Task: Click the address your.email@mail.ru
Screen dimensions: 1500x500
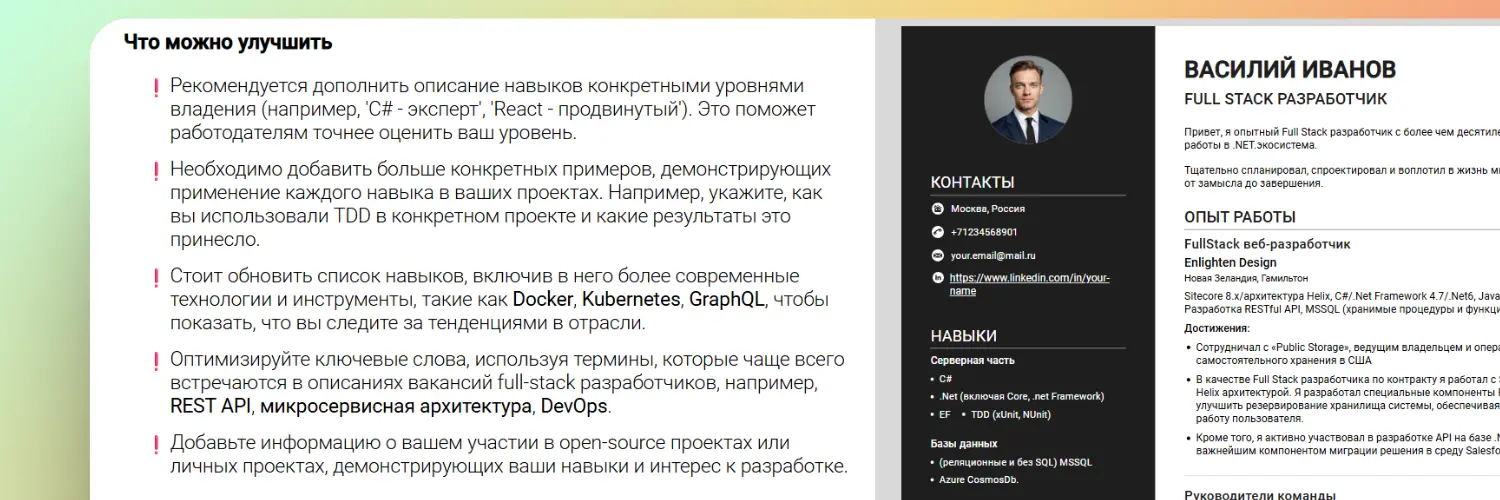Action: point(993,256)
